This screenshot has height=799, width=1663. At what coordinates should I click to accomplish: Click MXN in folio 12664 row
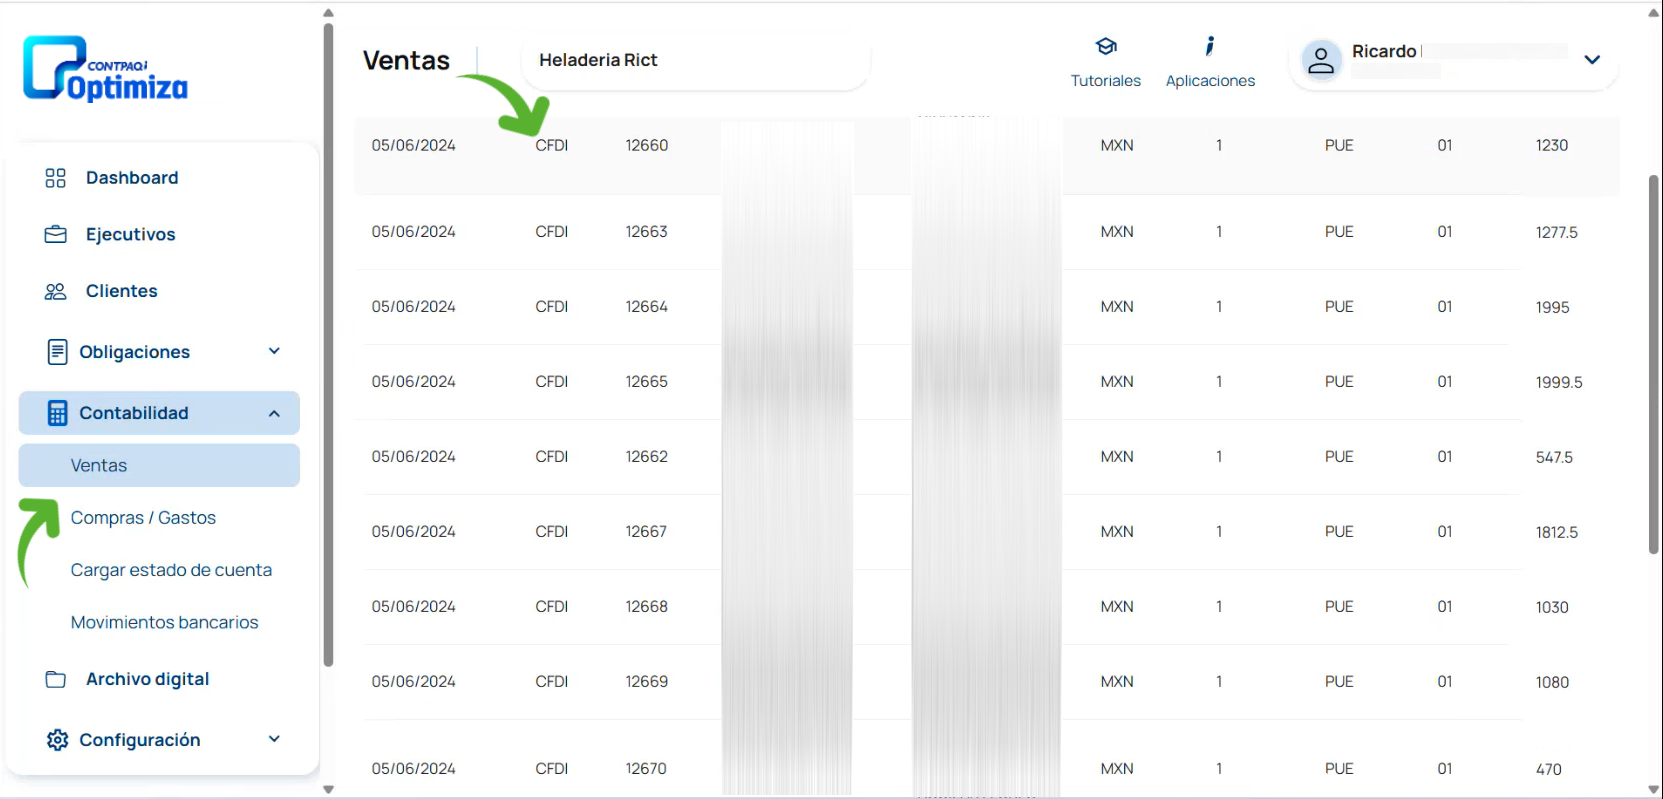[1117, 306]
